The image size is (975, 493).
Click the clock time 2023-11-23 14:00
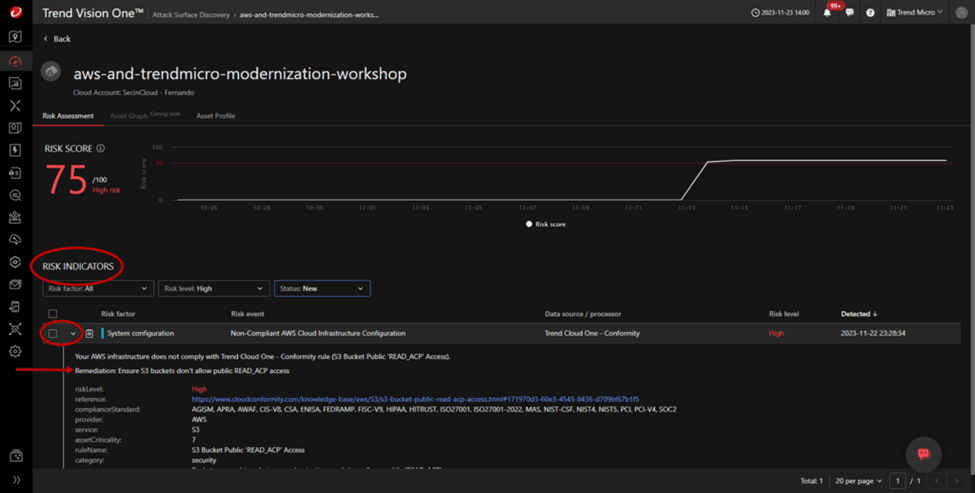[780, 12]
